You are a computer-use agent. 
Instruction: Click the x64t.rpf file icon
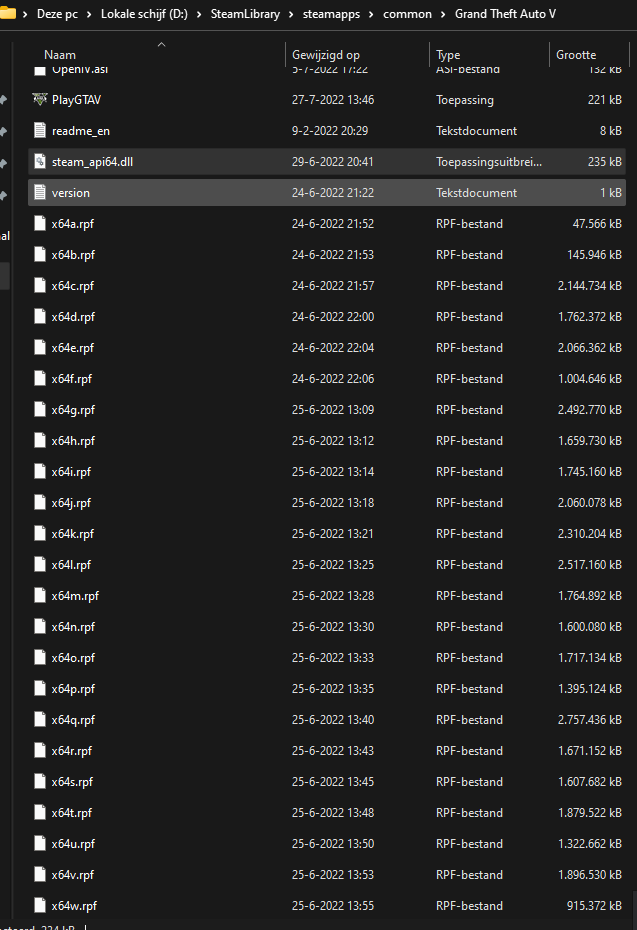[x=40, y=813]
